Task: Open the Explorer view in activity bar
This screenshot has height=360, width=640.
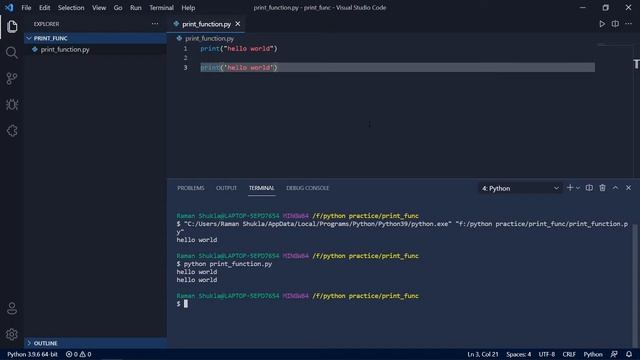Action: (x=12, y=27)
